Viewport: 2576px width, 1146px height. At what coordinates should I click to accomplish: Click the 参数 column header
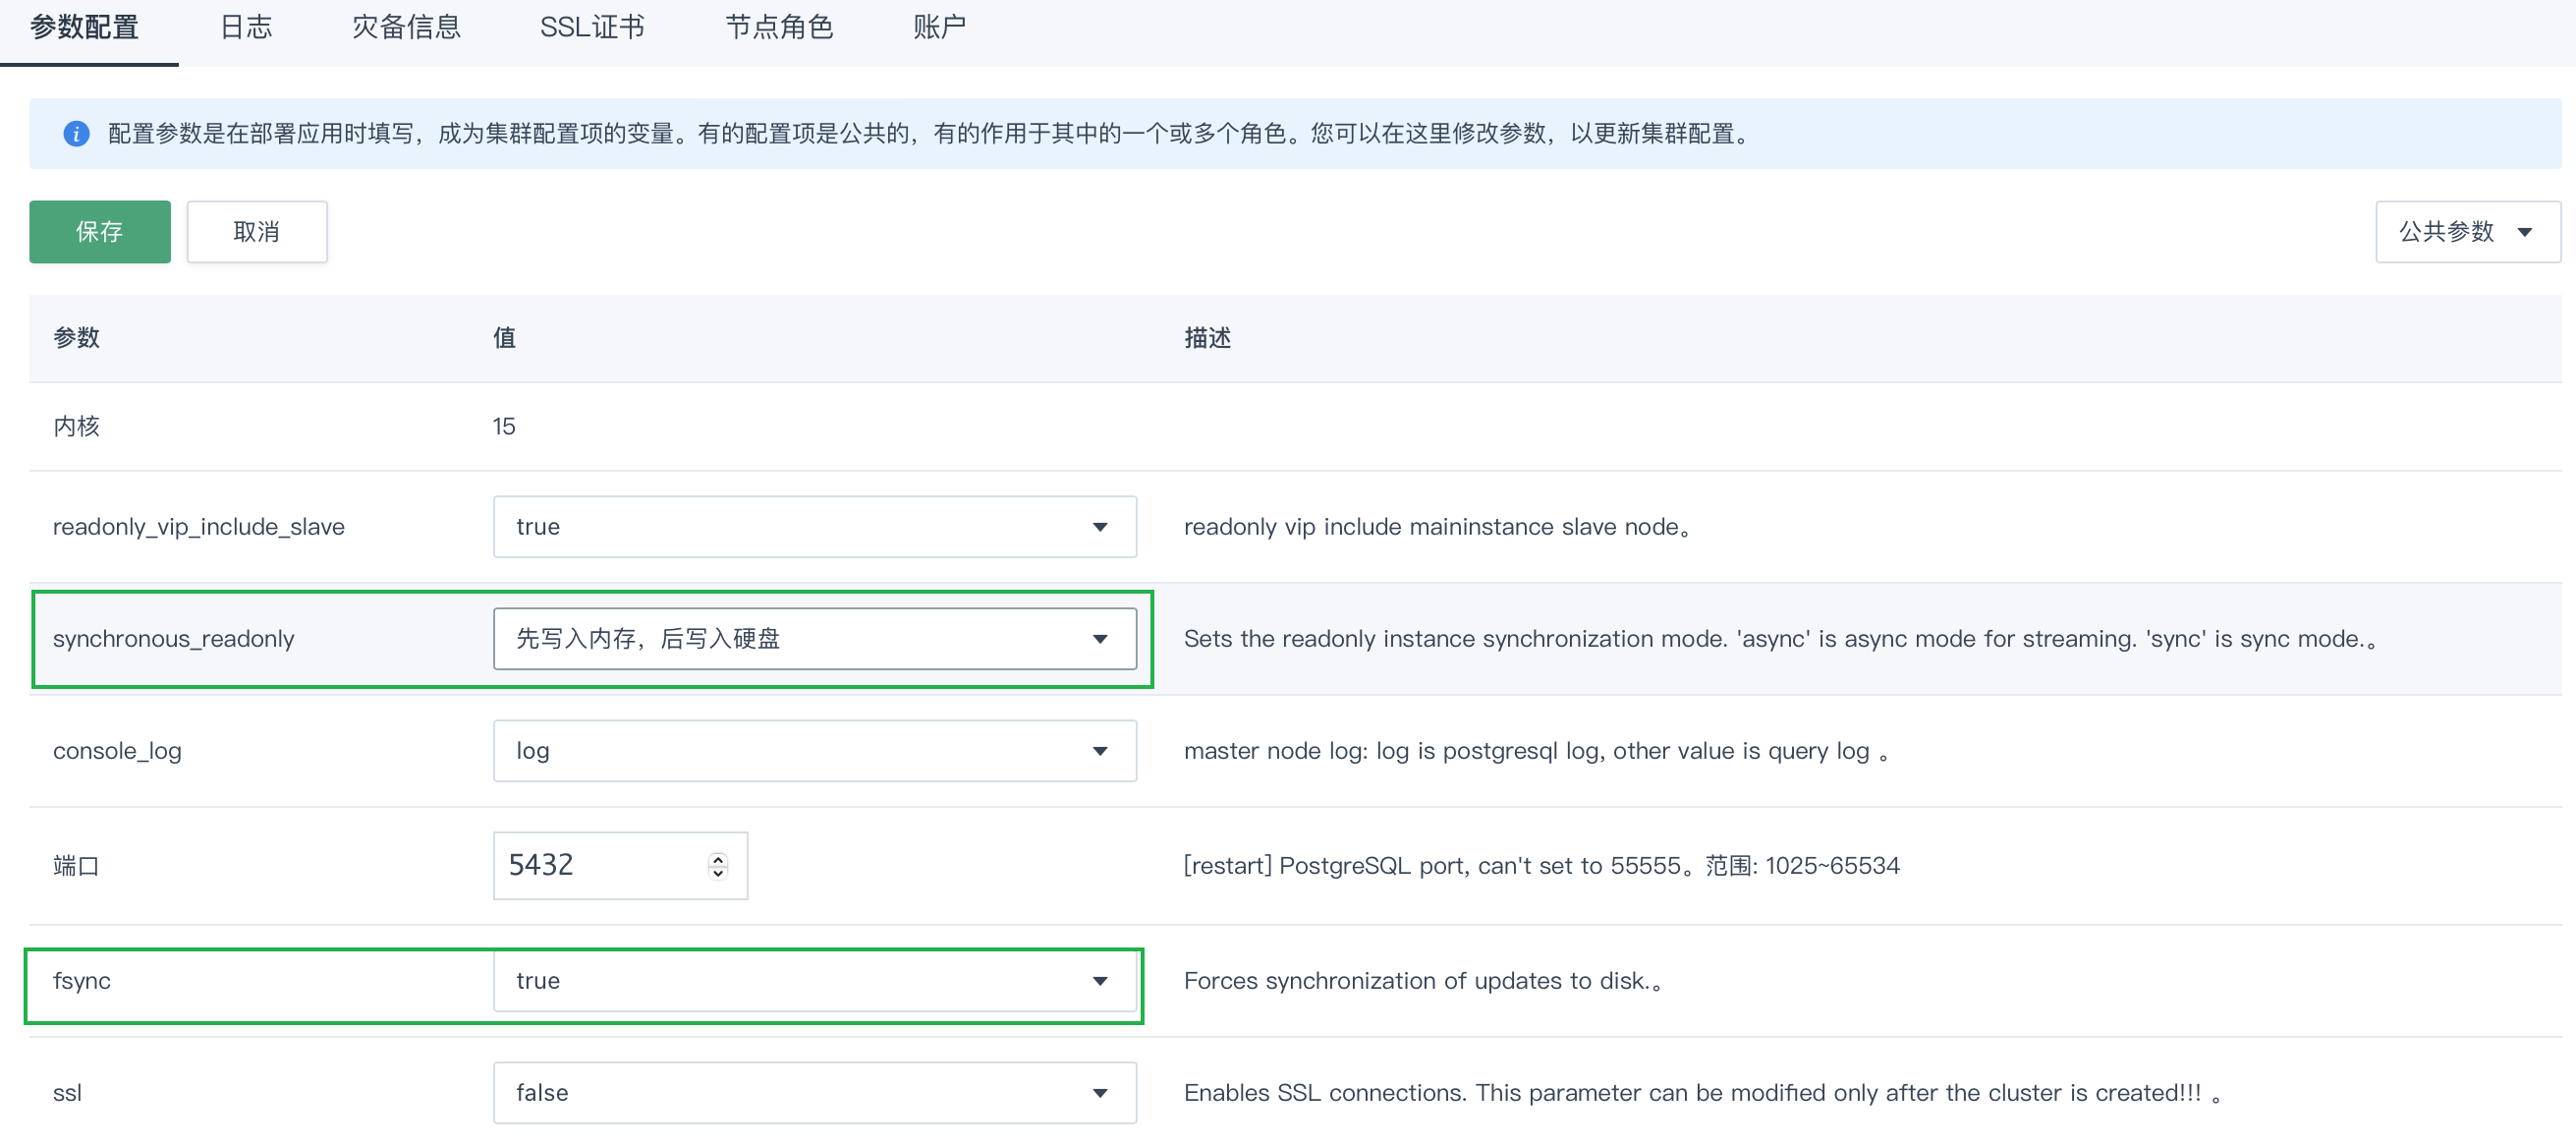(76, 338)
